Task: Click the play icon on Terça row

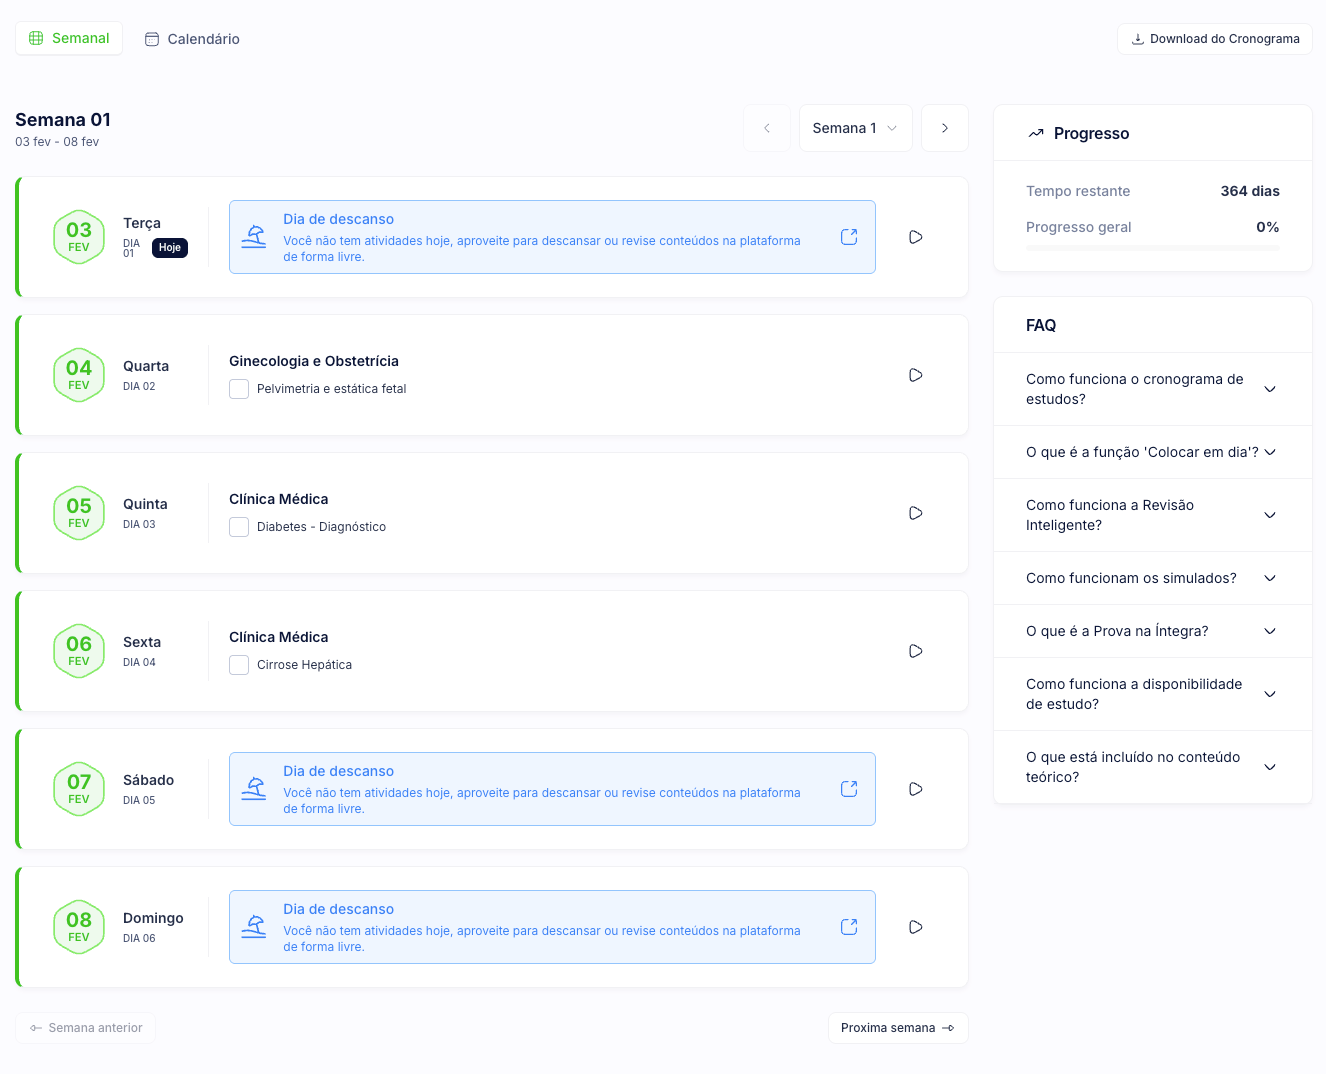Action: (915, 237)
